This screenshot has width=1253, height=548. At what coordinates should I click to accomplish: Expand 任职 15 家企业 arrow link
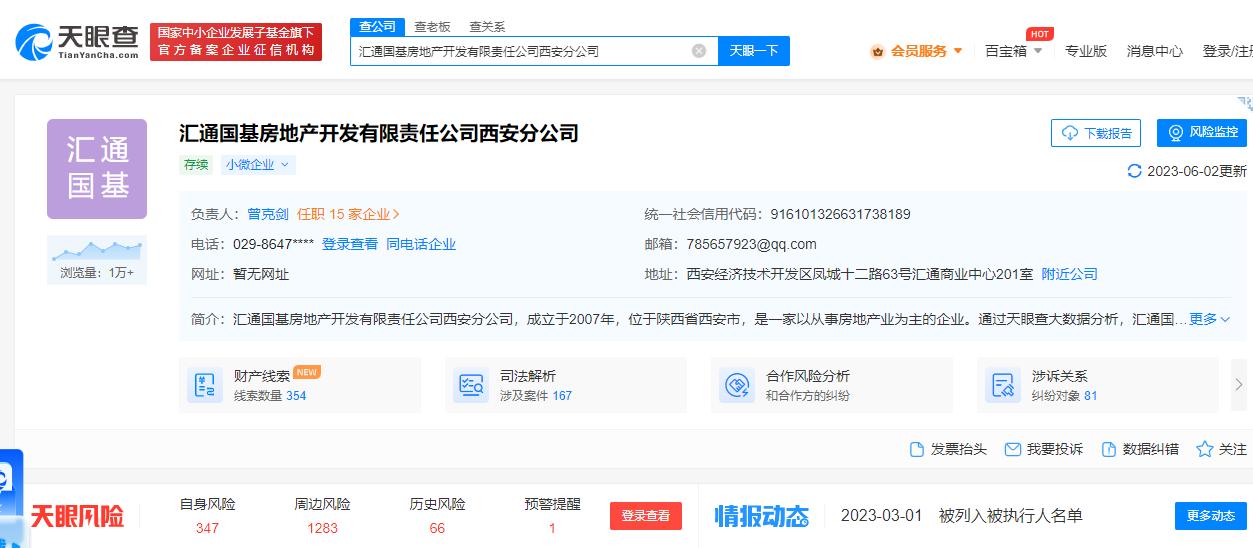click(349, 214)
